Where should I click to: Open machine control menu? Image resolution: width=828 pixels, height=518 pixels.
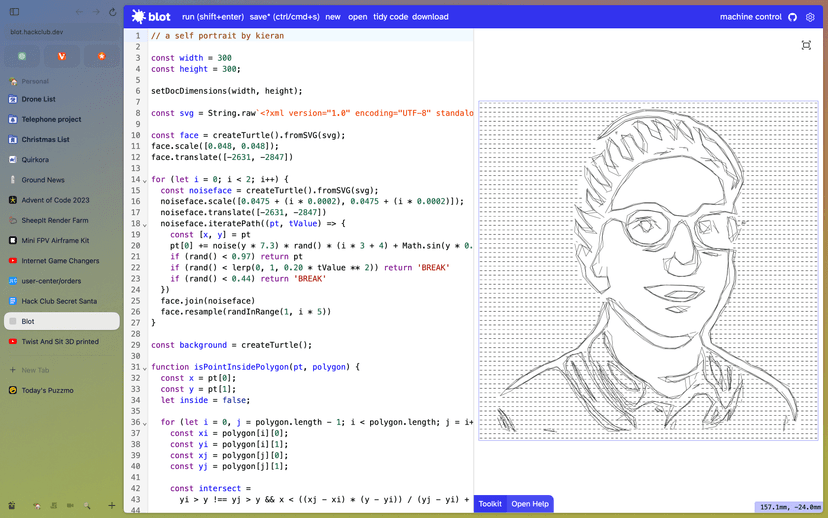[750, 17]
